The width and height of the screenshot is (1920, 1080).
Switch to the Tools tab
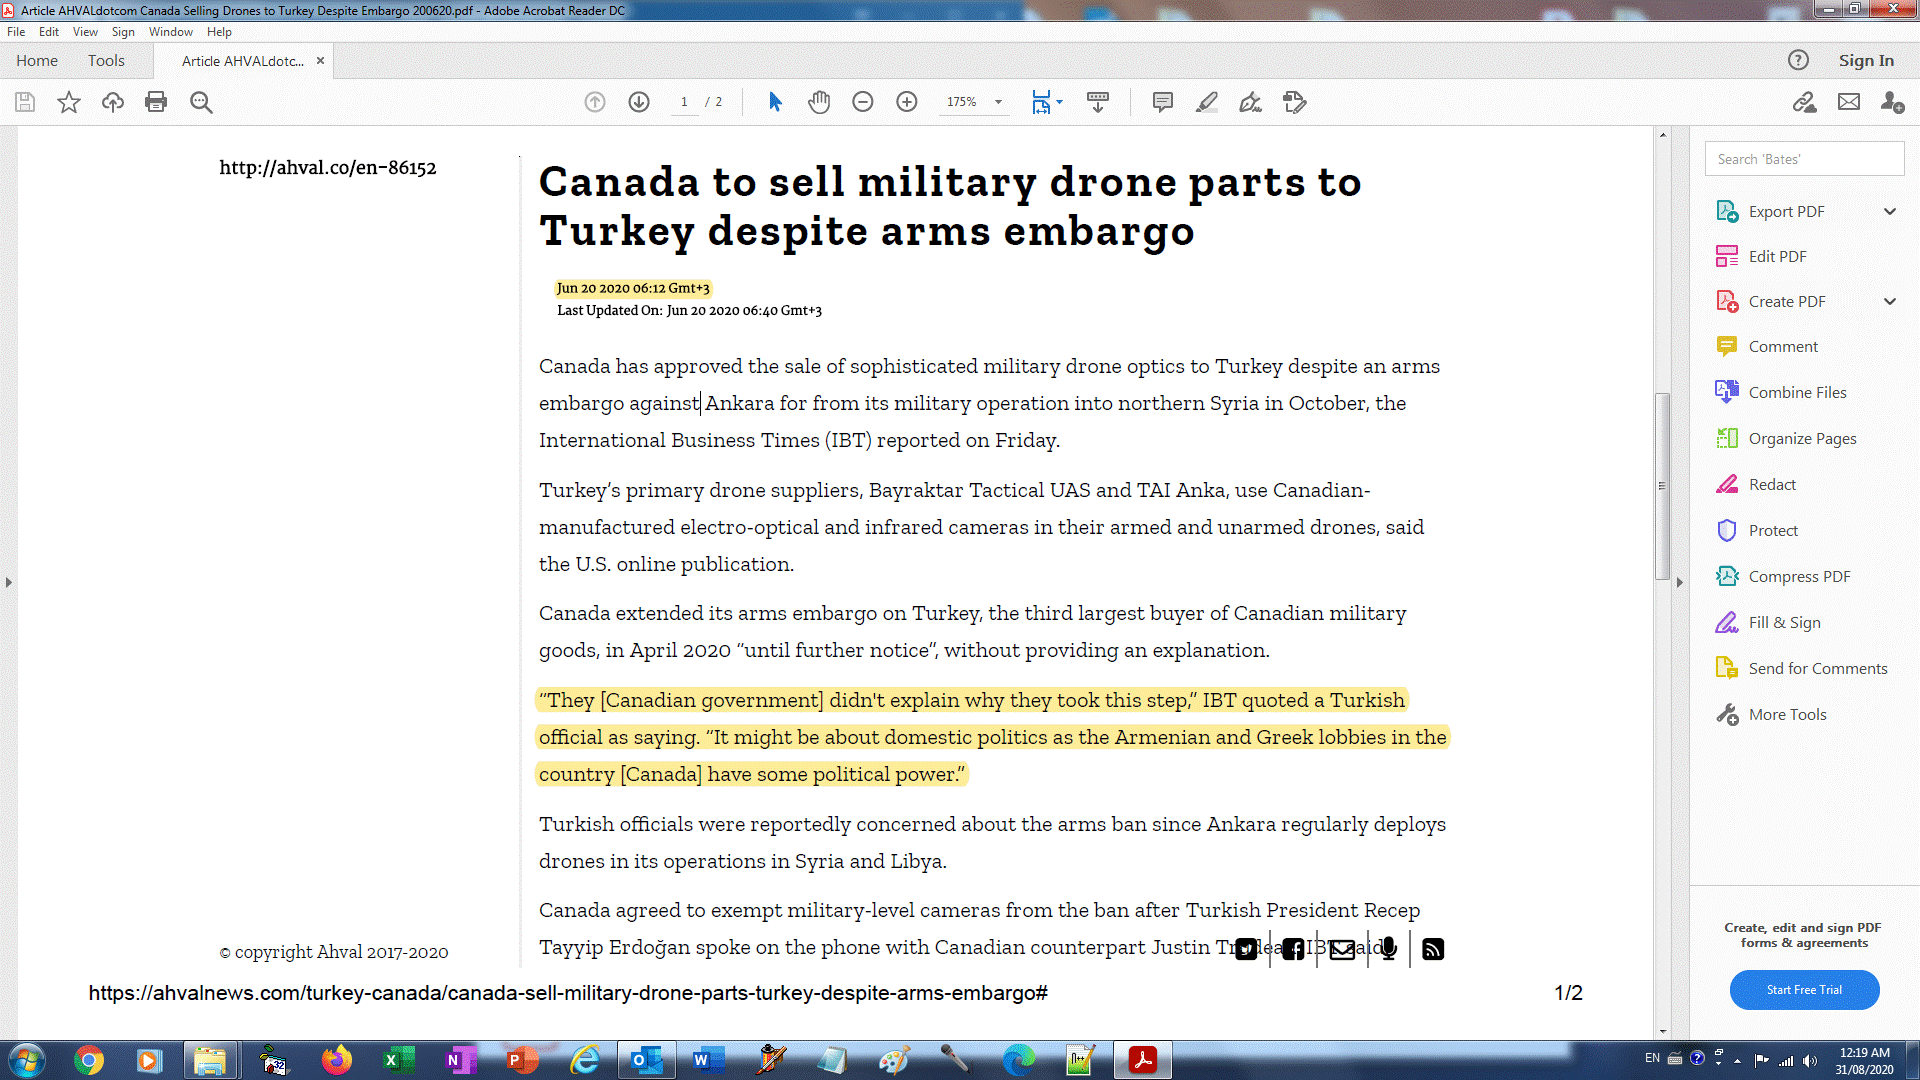click(106, 60)
